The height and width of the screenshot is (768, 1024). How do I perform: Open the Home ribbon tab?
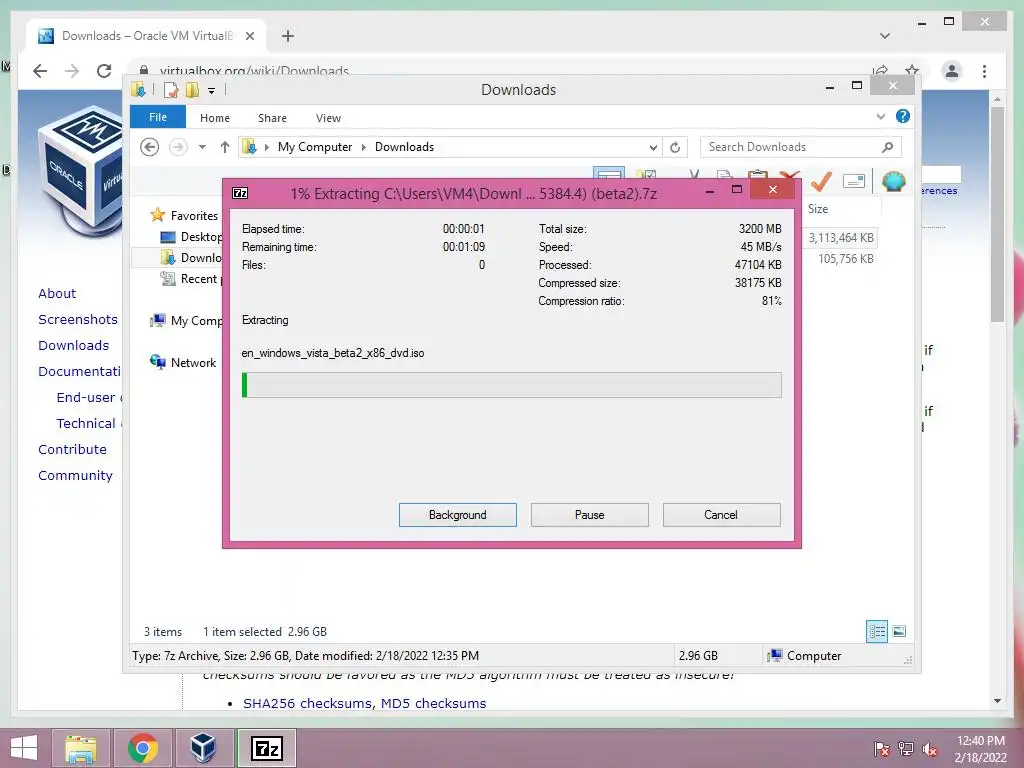(x=214, y=118)
